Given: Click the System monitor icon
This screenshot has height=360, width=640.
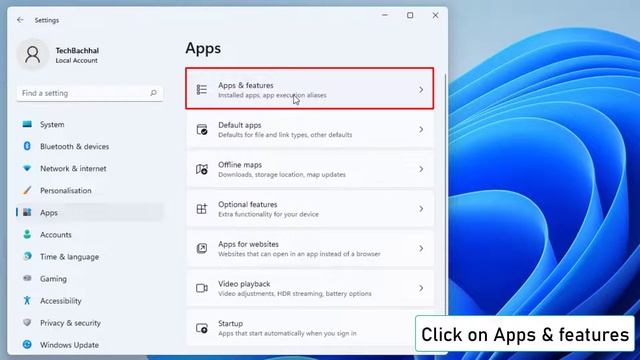Looking at the screenshot, I should pos(27,124).
